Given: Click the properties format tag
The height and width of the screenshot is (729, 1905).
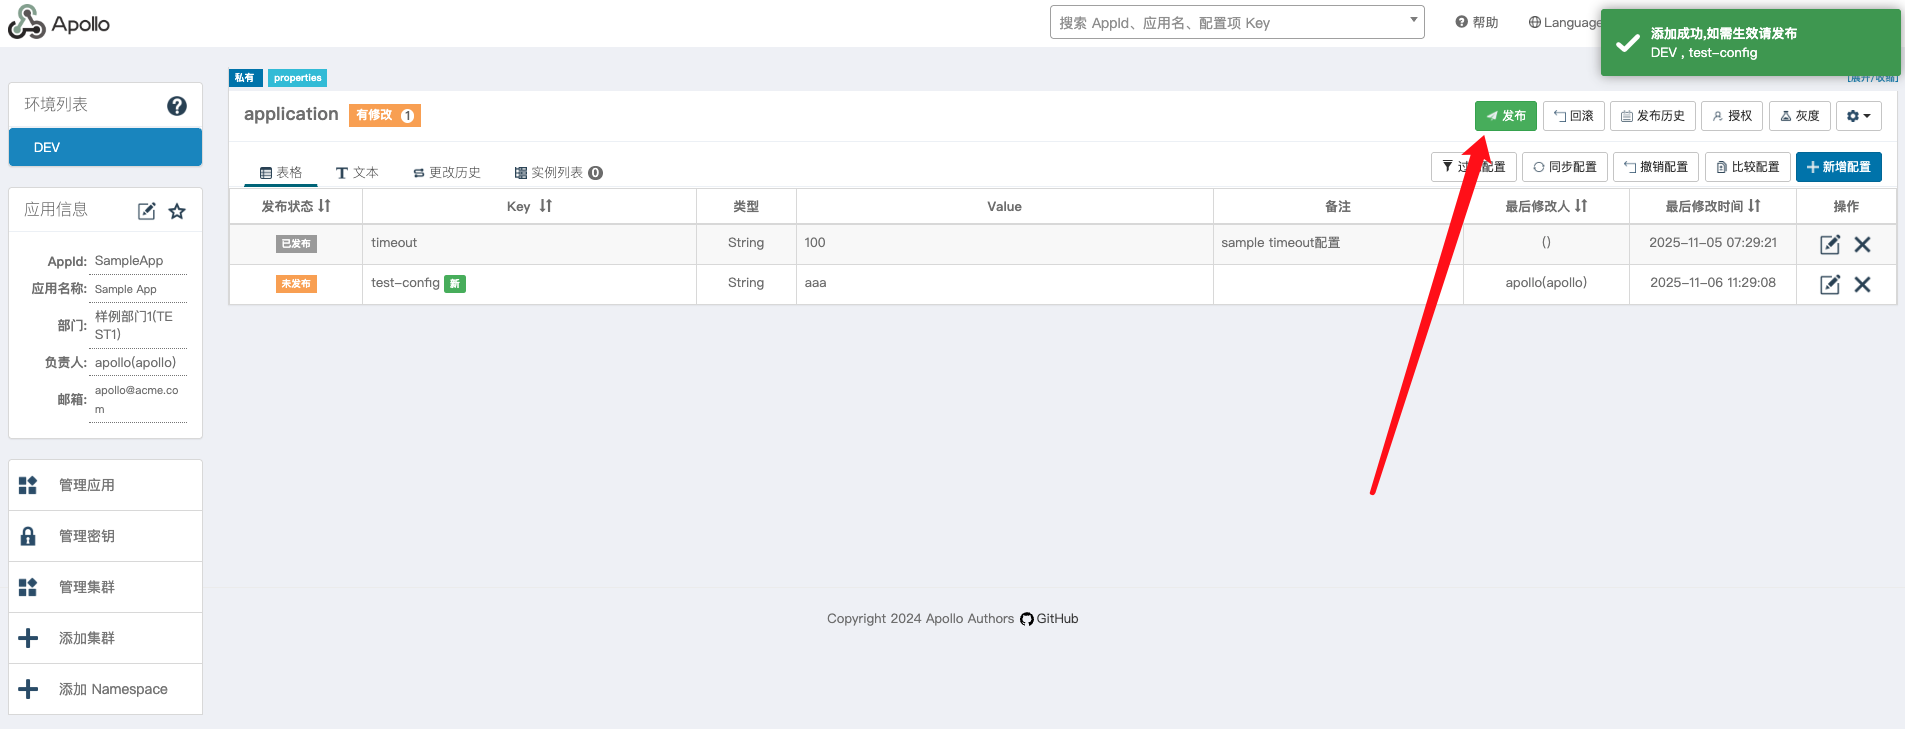Looking at the screenshot, I should 298,78.
